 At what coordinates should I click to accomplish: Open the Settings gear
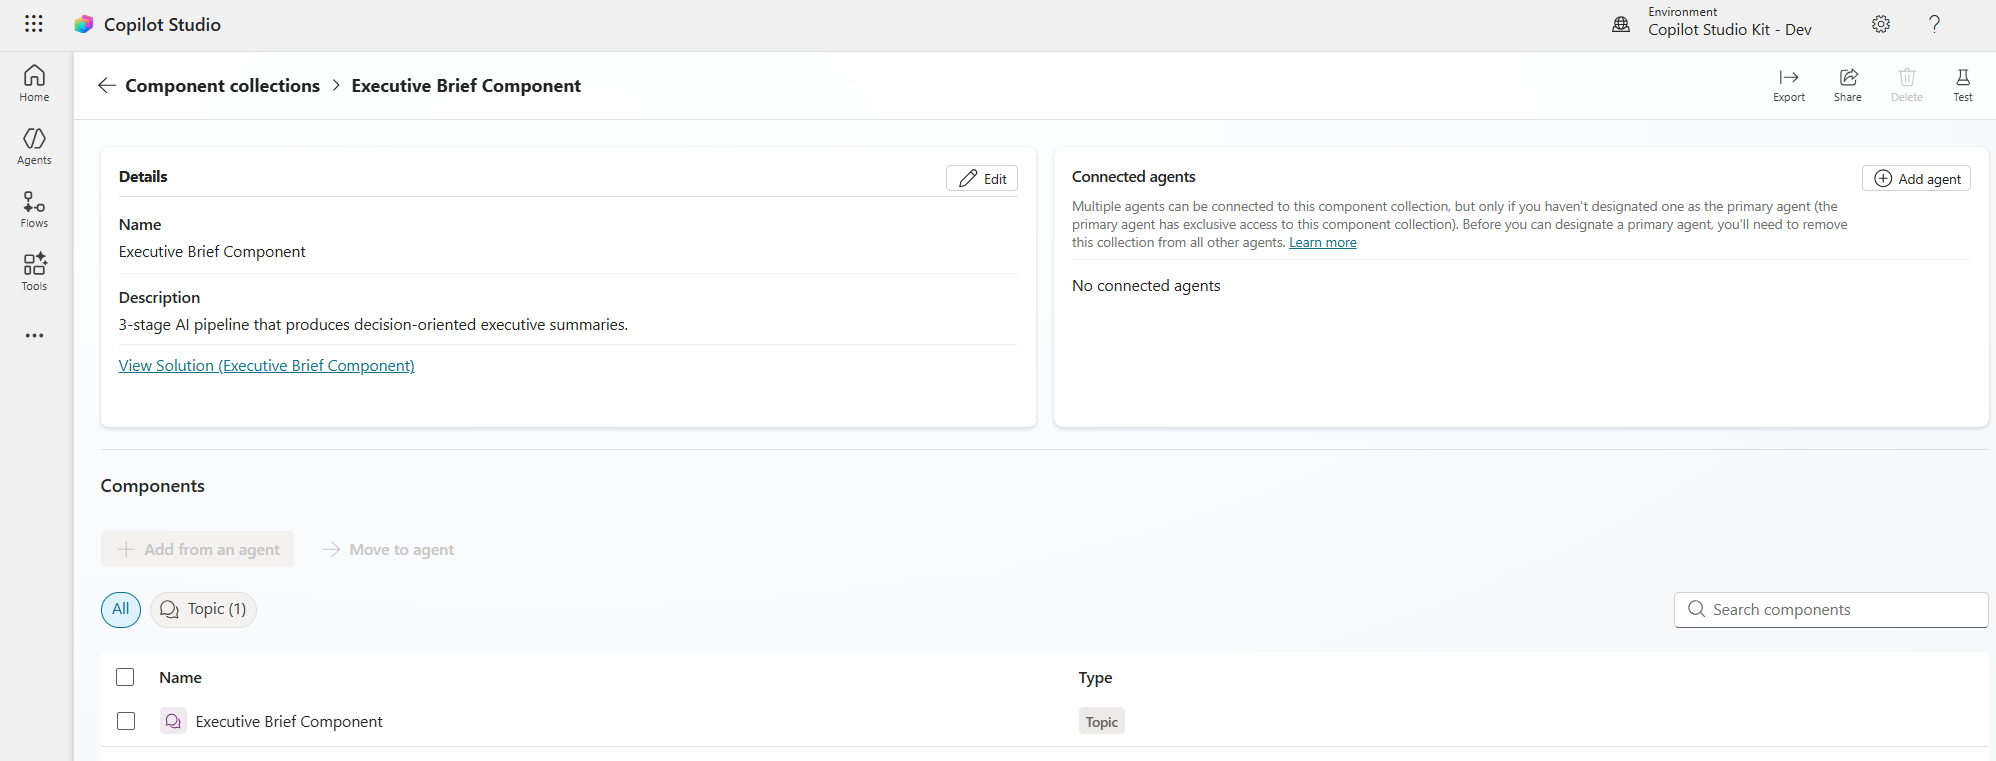[1881, 24]
